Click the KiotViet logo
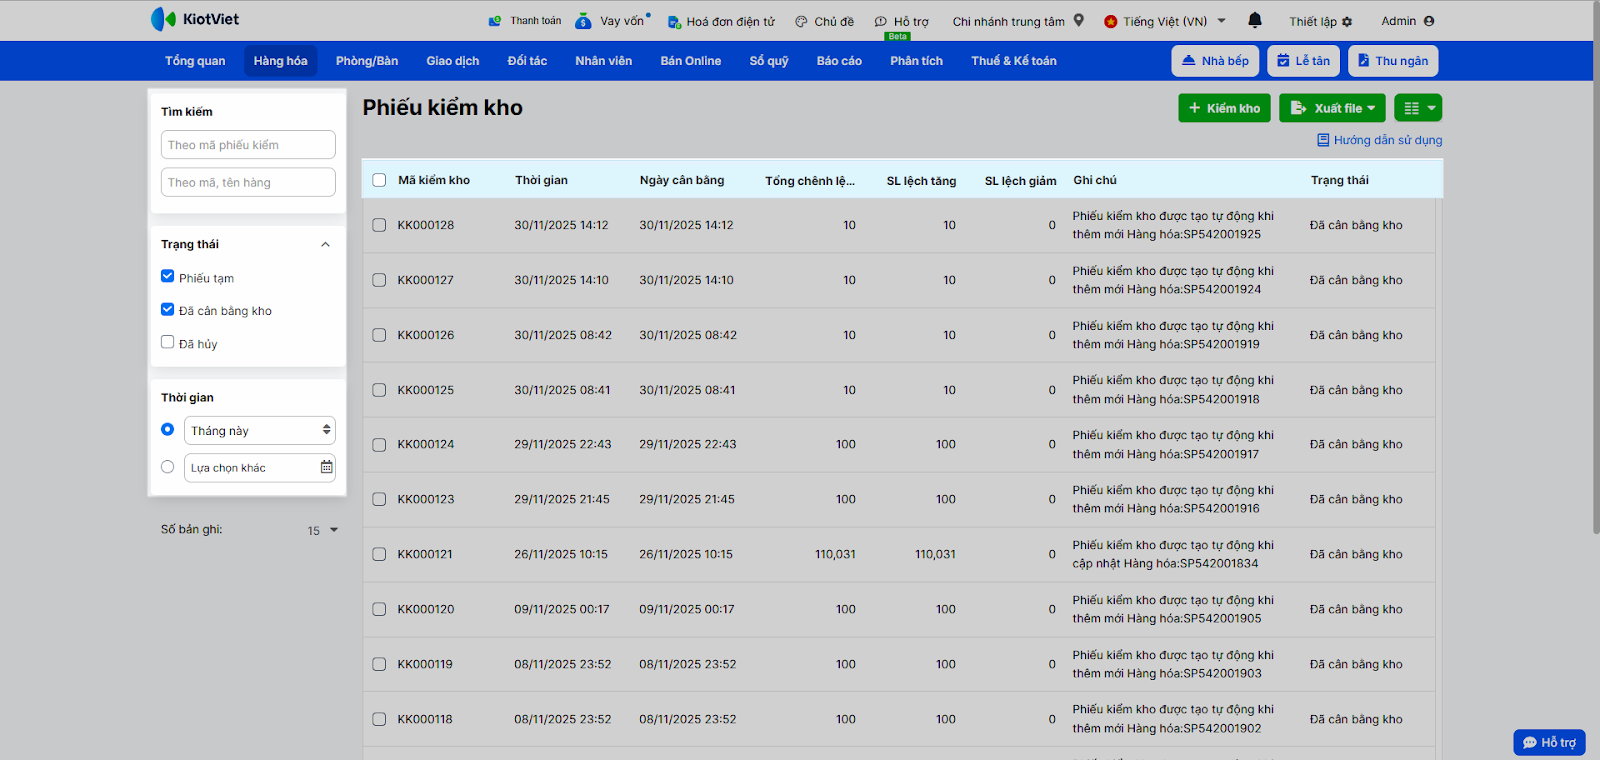1600x760 pixels. coord(195,19)
